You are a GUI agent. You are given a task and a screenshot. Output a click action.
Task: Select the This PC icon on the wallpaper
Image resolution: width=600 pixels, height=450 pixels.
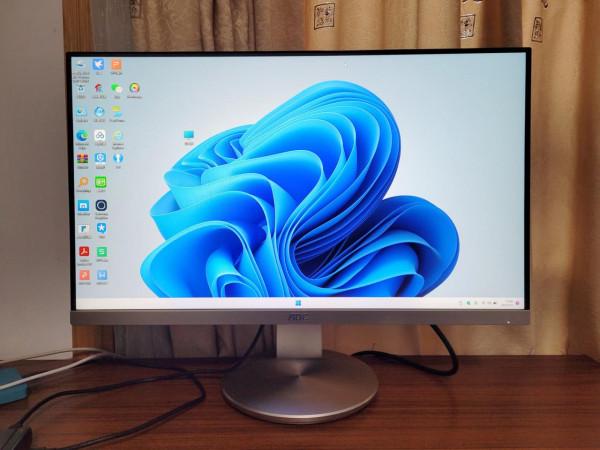[189, 134]
